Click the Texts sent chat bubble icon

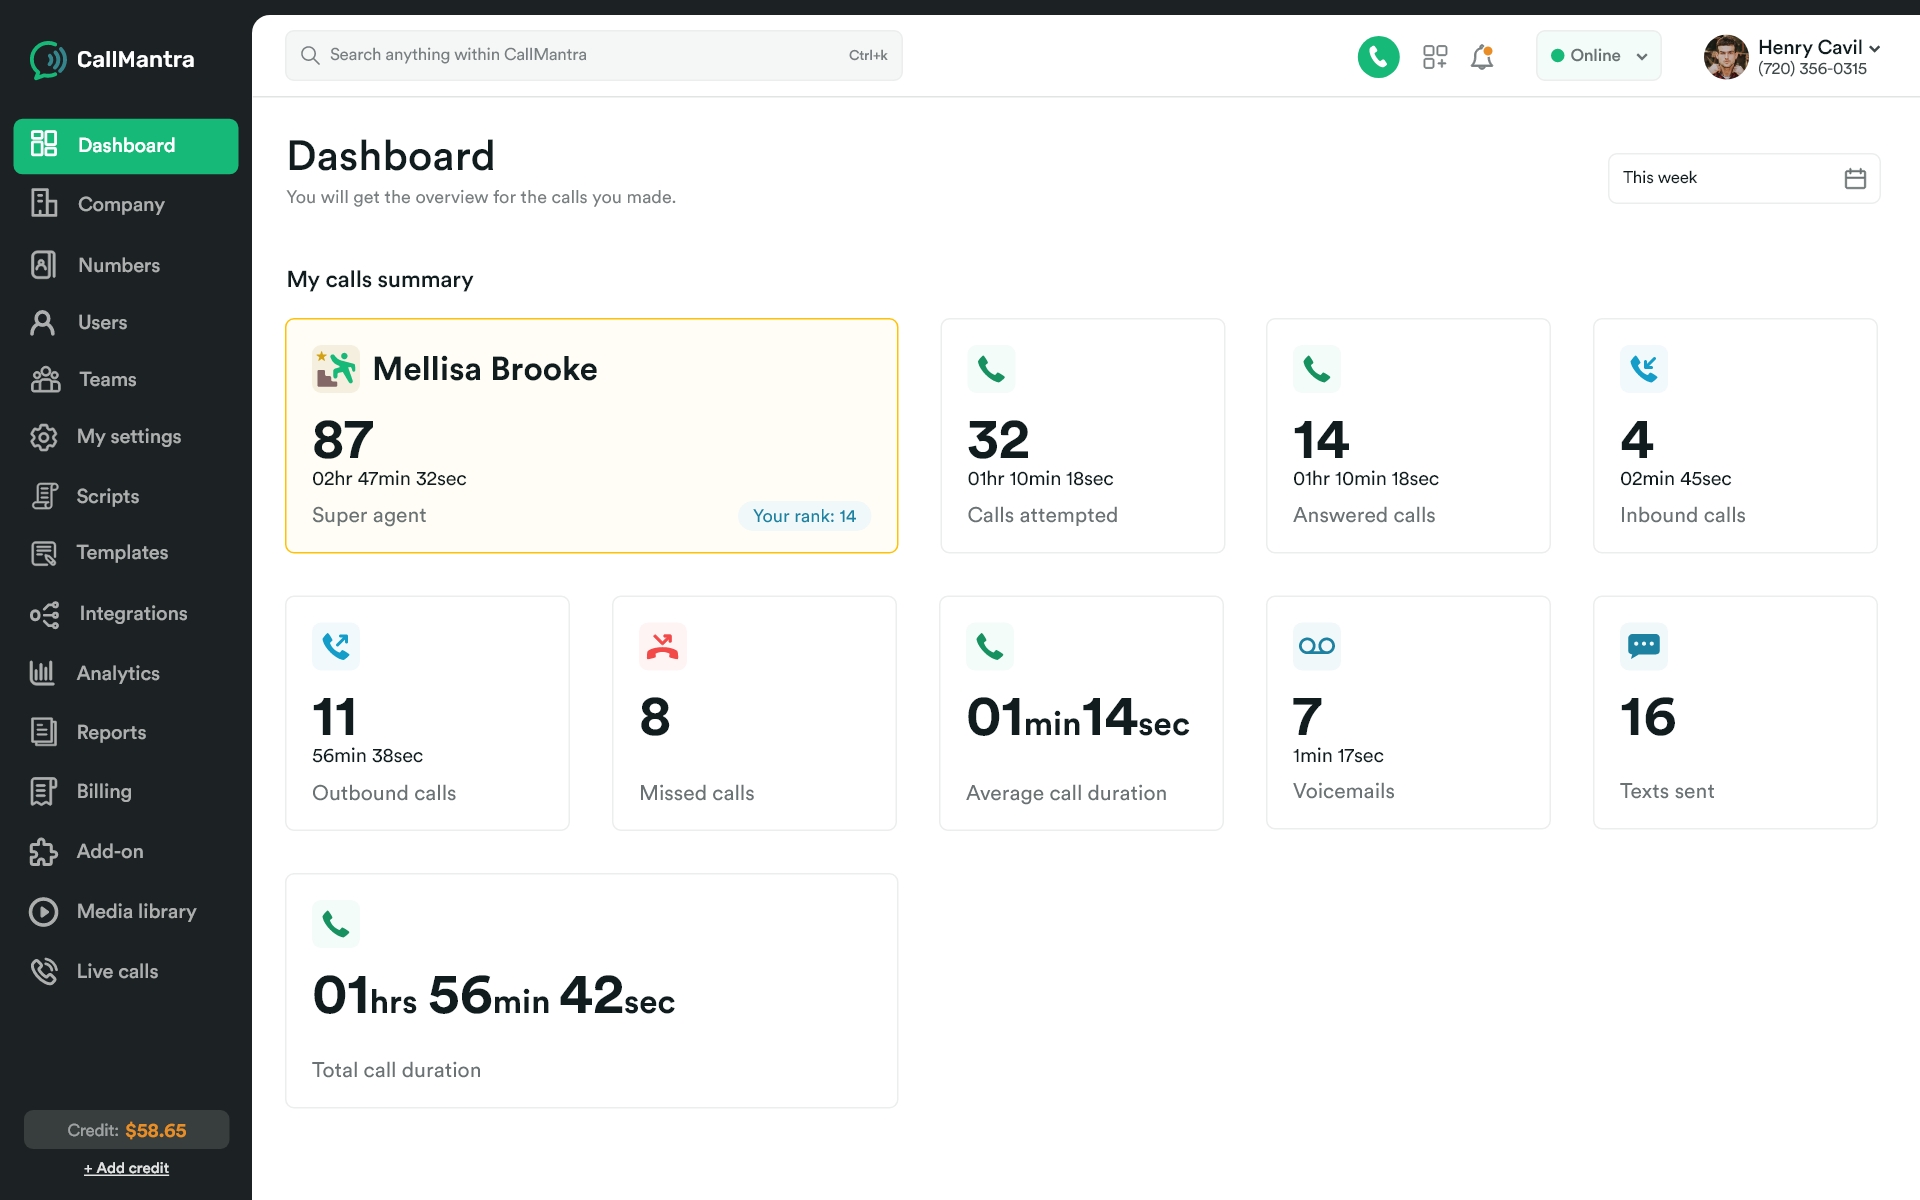[1643, 646]
